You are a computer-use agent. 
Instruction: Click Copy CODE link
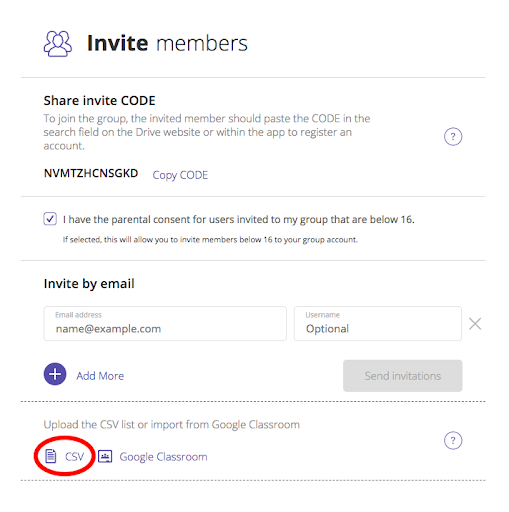(180, 175)
